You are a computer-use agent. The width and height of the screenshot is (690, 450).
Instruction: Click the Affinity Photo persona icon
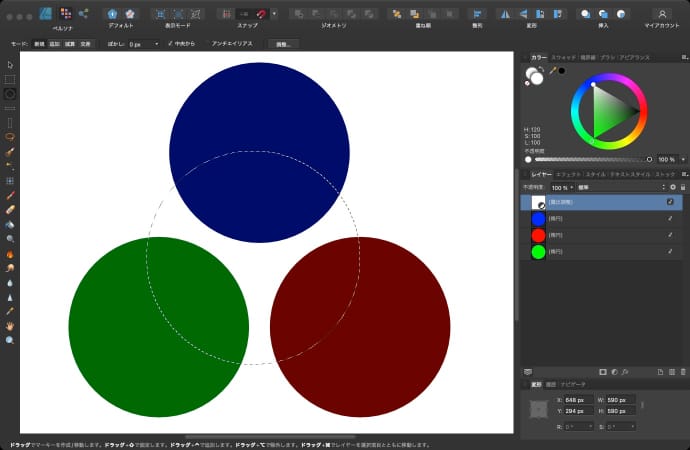click(x=46, y=13)
